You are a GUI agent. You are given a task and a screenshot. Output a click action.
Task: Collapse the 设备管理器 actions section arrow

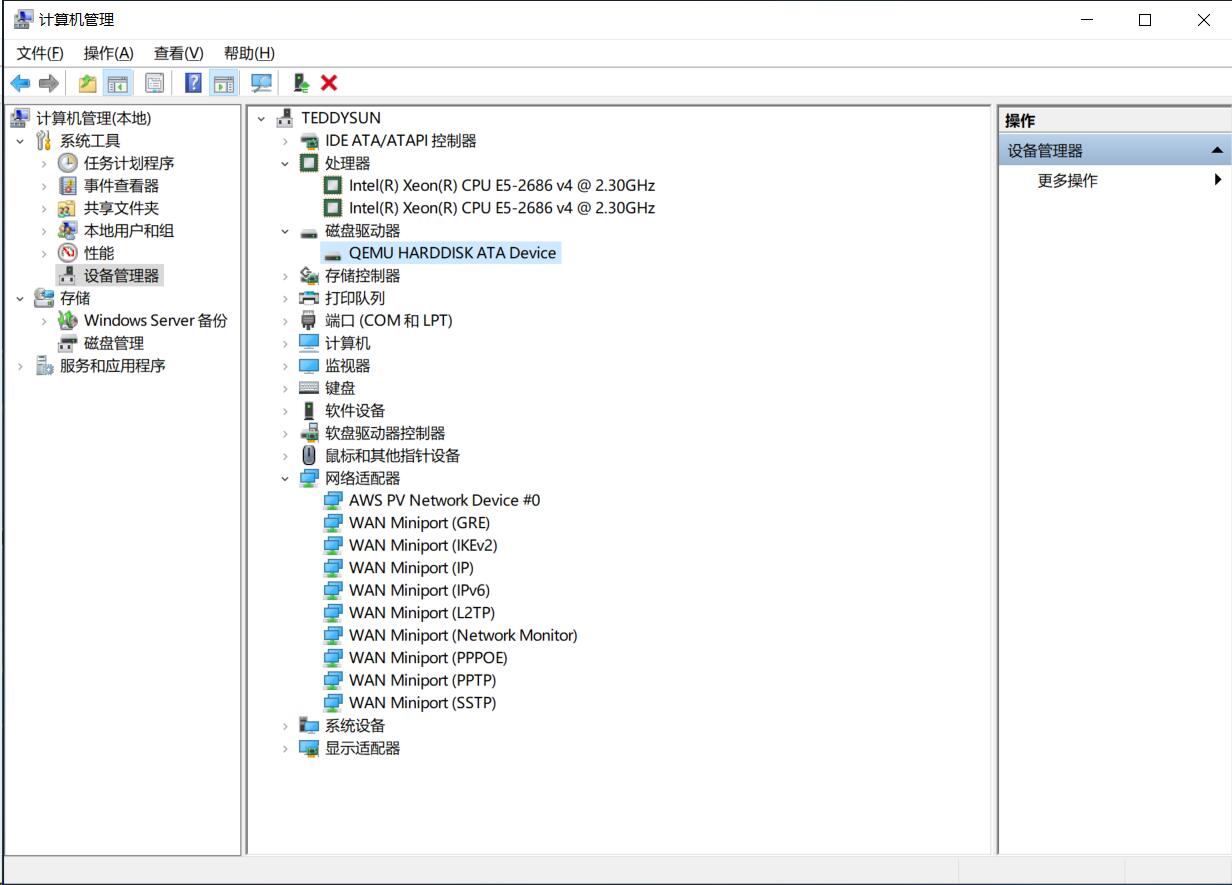tap(1216, 151)
